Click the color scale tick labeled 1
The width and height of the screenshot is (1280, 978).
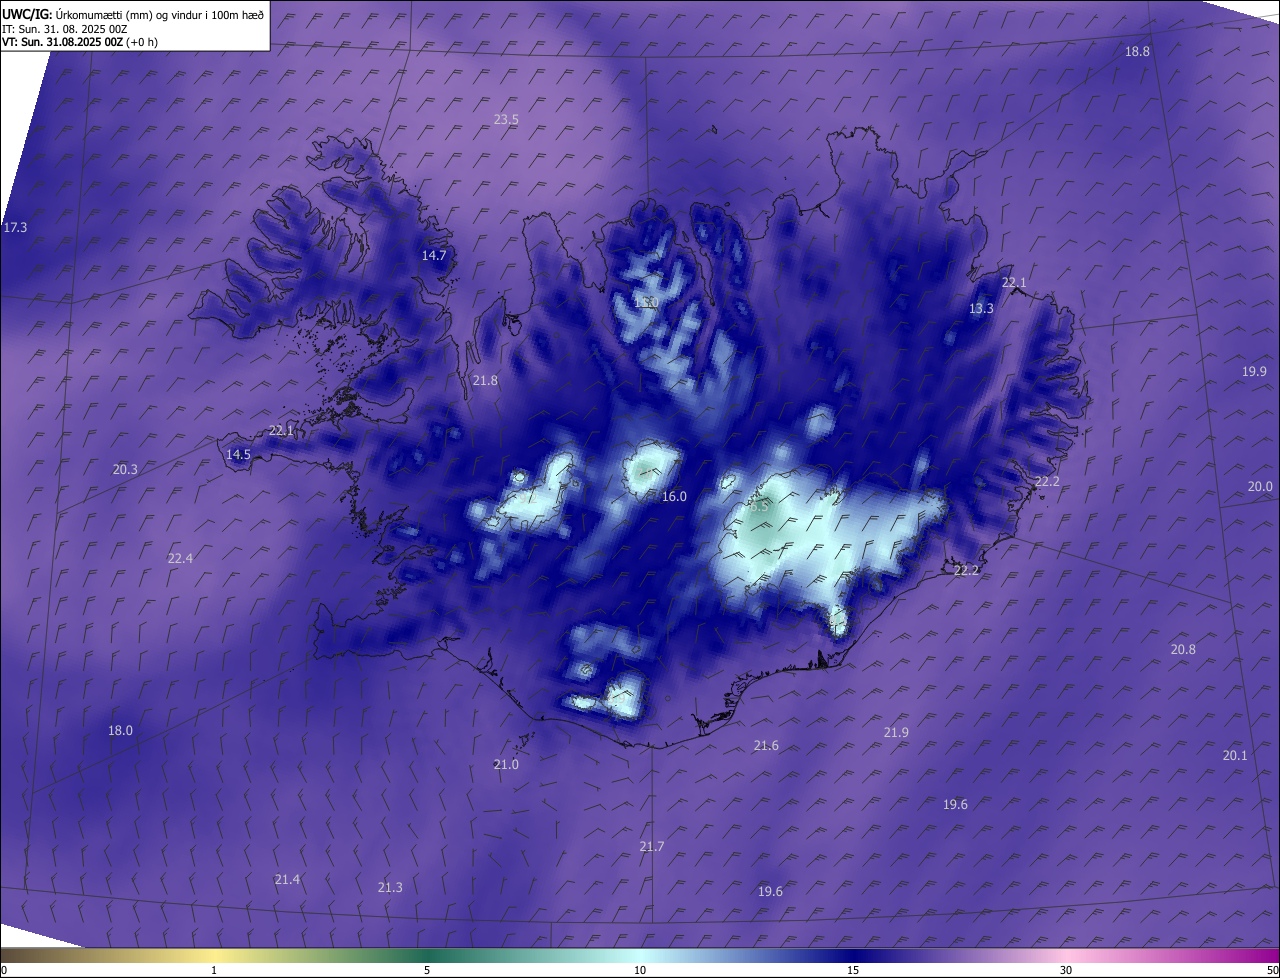[x=214, y=971]
